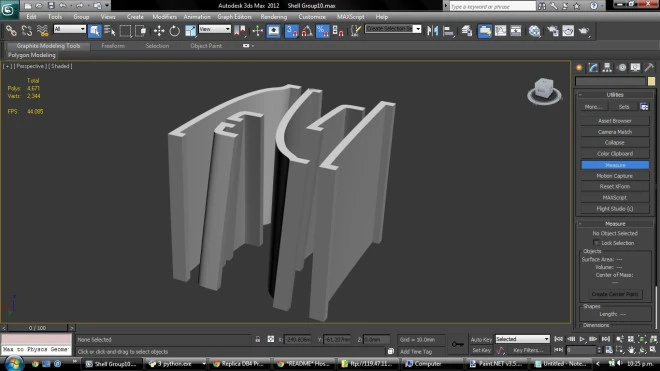The height and width of the screenshot is (371, 660).
Task: Toggle Percent Snap
Action: pos(322,31)
